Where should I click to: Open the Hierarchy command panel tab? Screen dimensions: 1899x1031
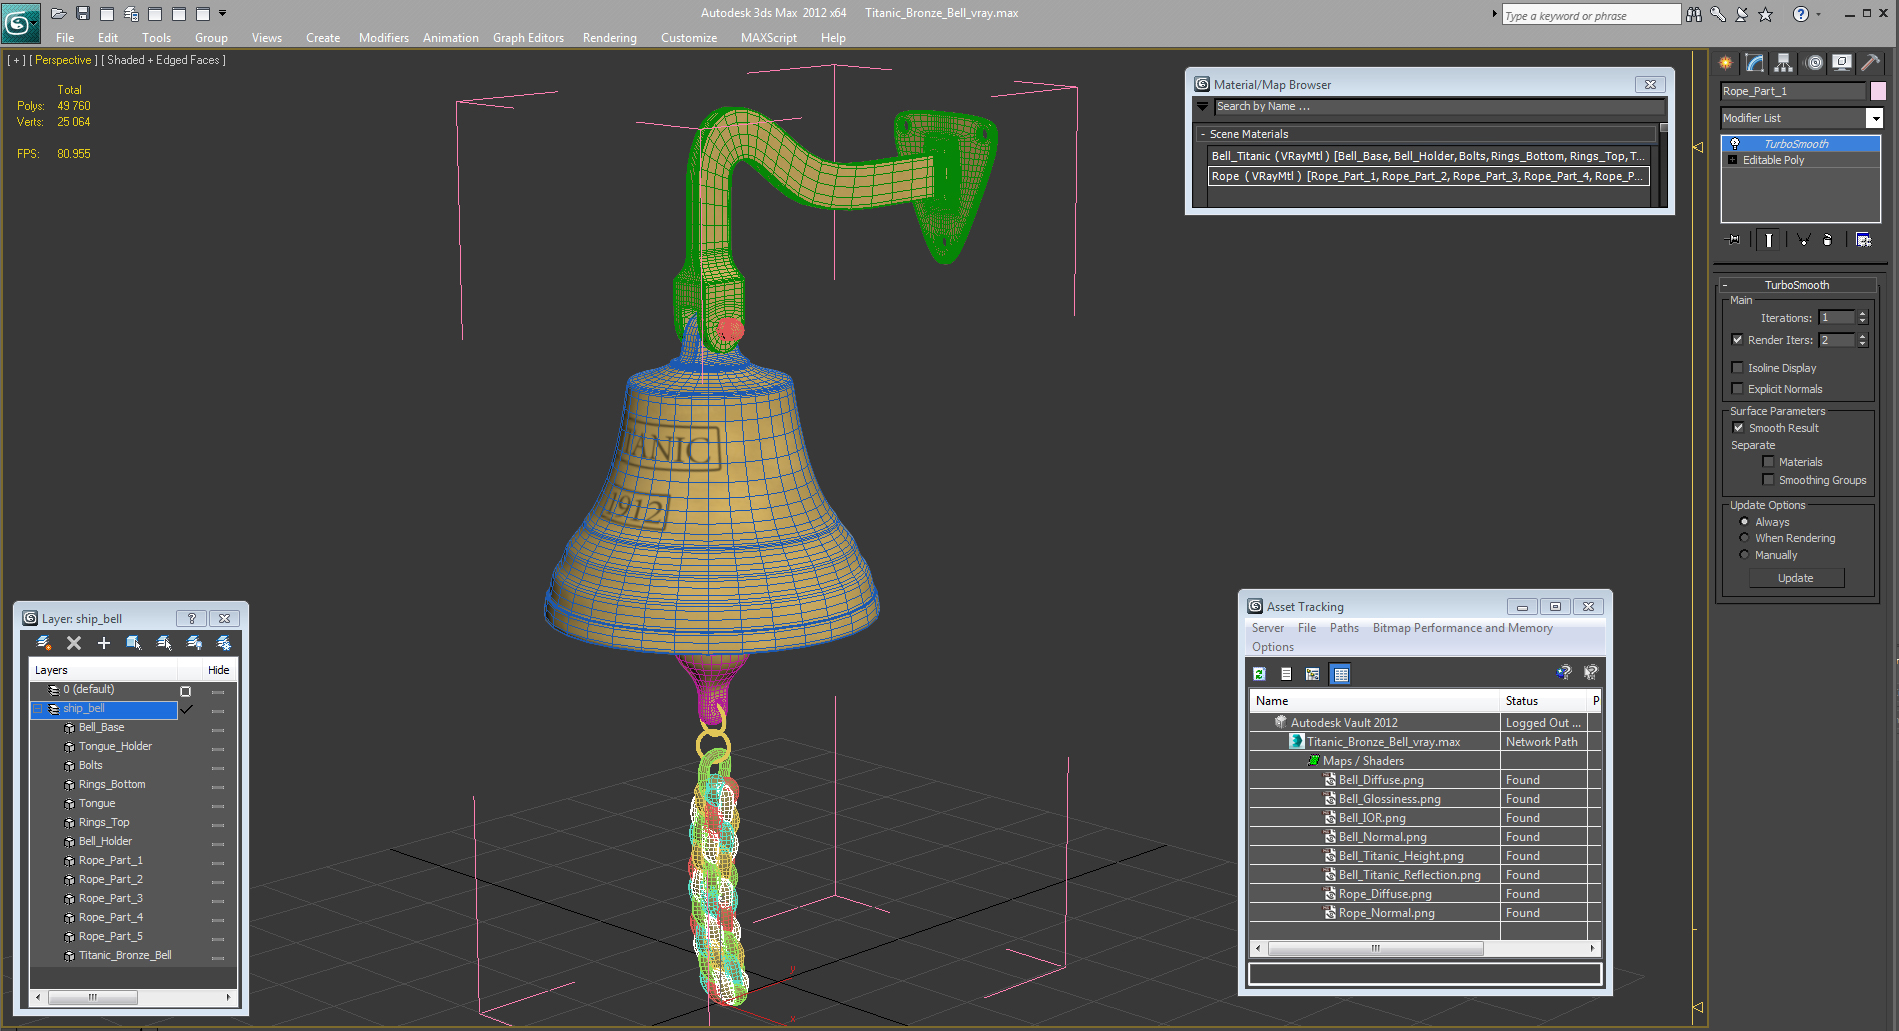click(x=1784, y=63)
